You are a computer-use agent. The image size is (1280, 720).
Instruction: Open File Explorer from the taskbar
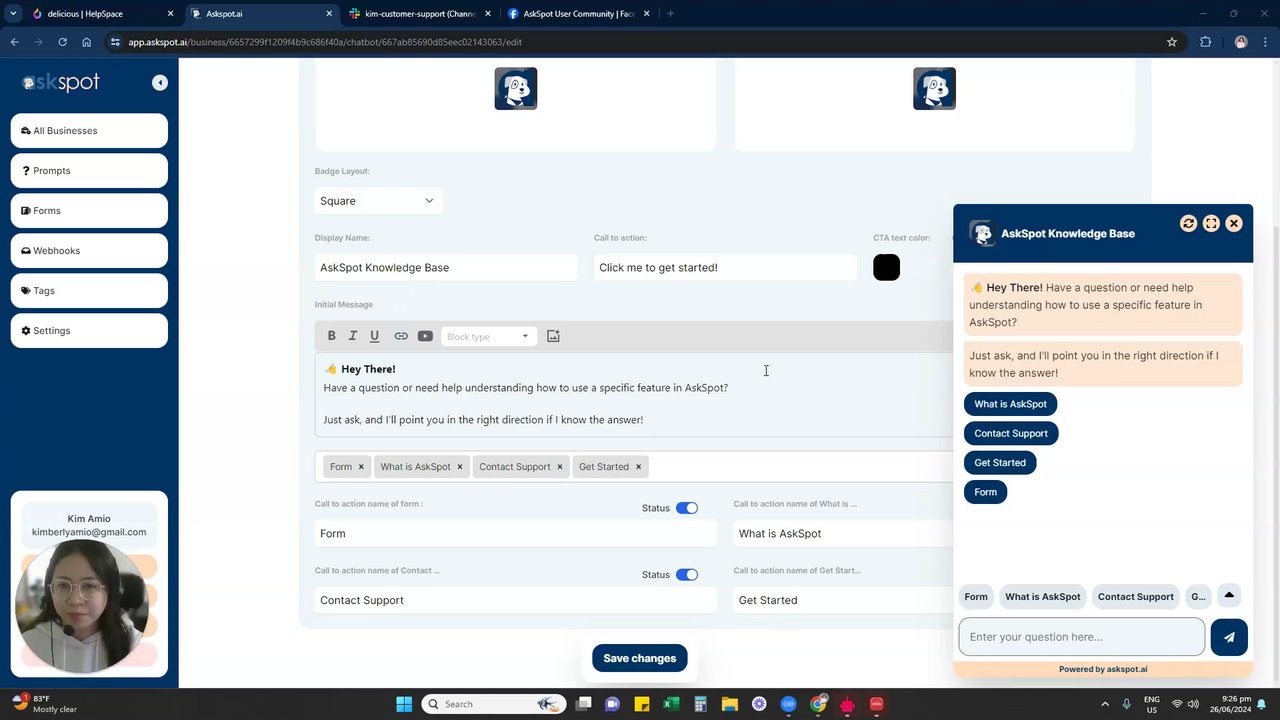click(730, 704)
